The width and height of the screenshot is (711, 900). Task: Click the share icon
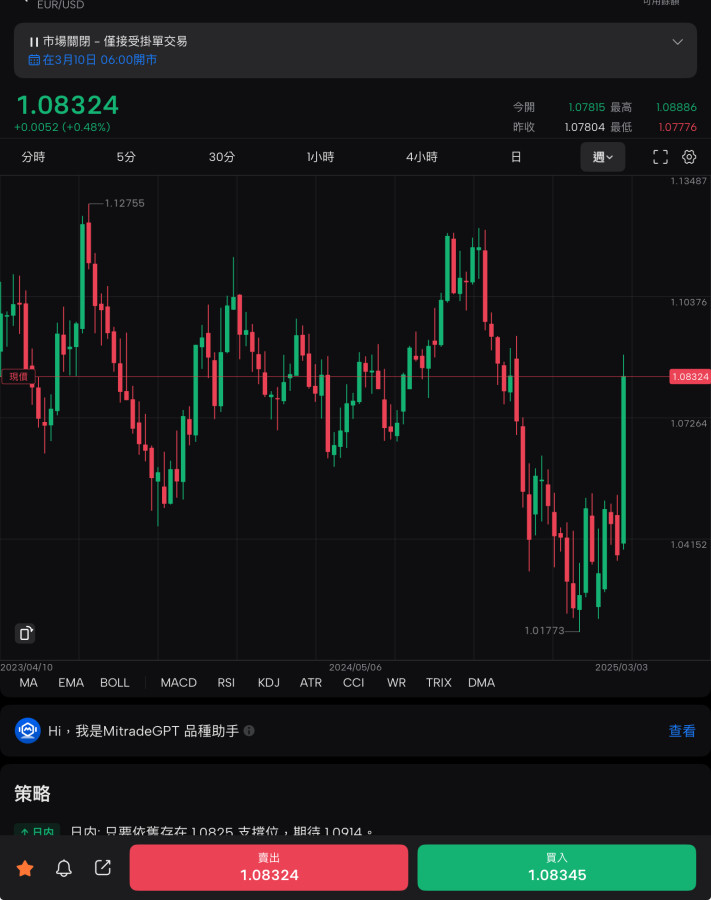pos(103,868)
